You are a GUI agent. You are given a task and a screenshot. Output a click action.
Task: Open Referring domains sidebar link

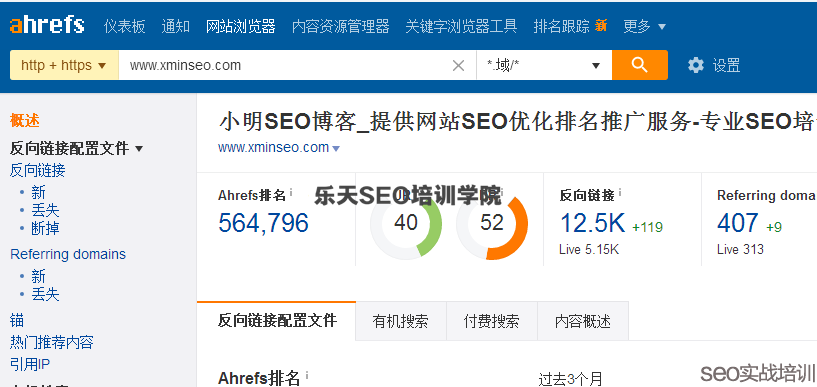(x=68, y=254)
